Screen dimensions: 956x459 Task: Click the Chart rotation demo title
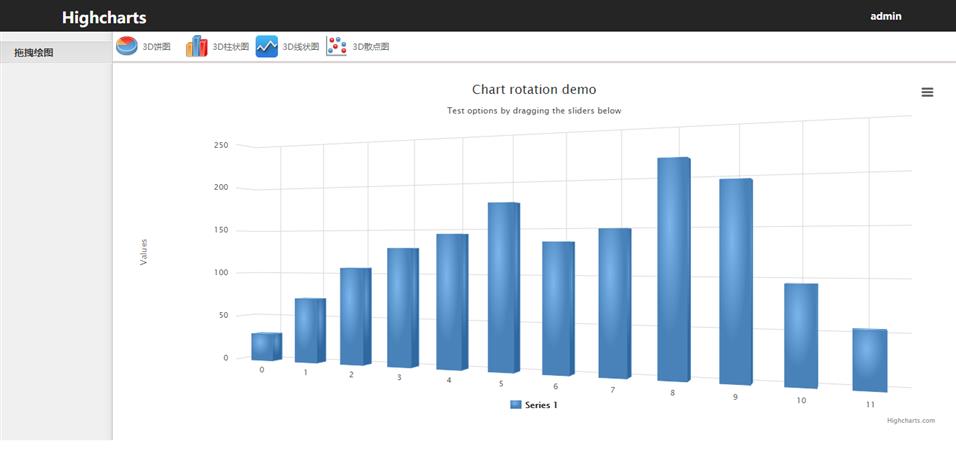pyautogui.click(x=534, y=90)
